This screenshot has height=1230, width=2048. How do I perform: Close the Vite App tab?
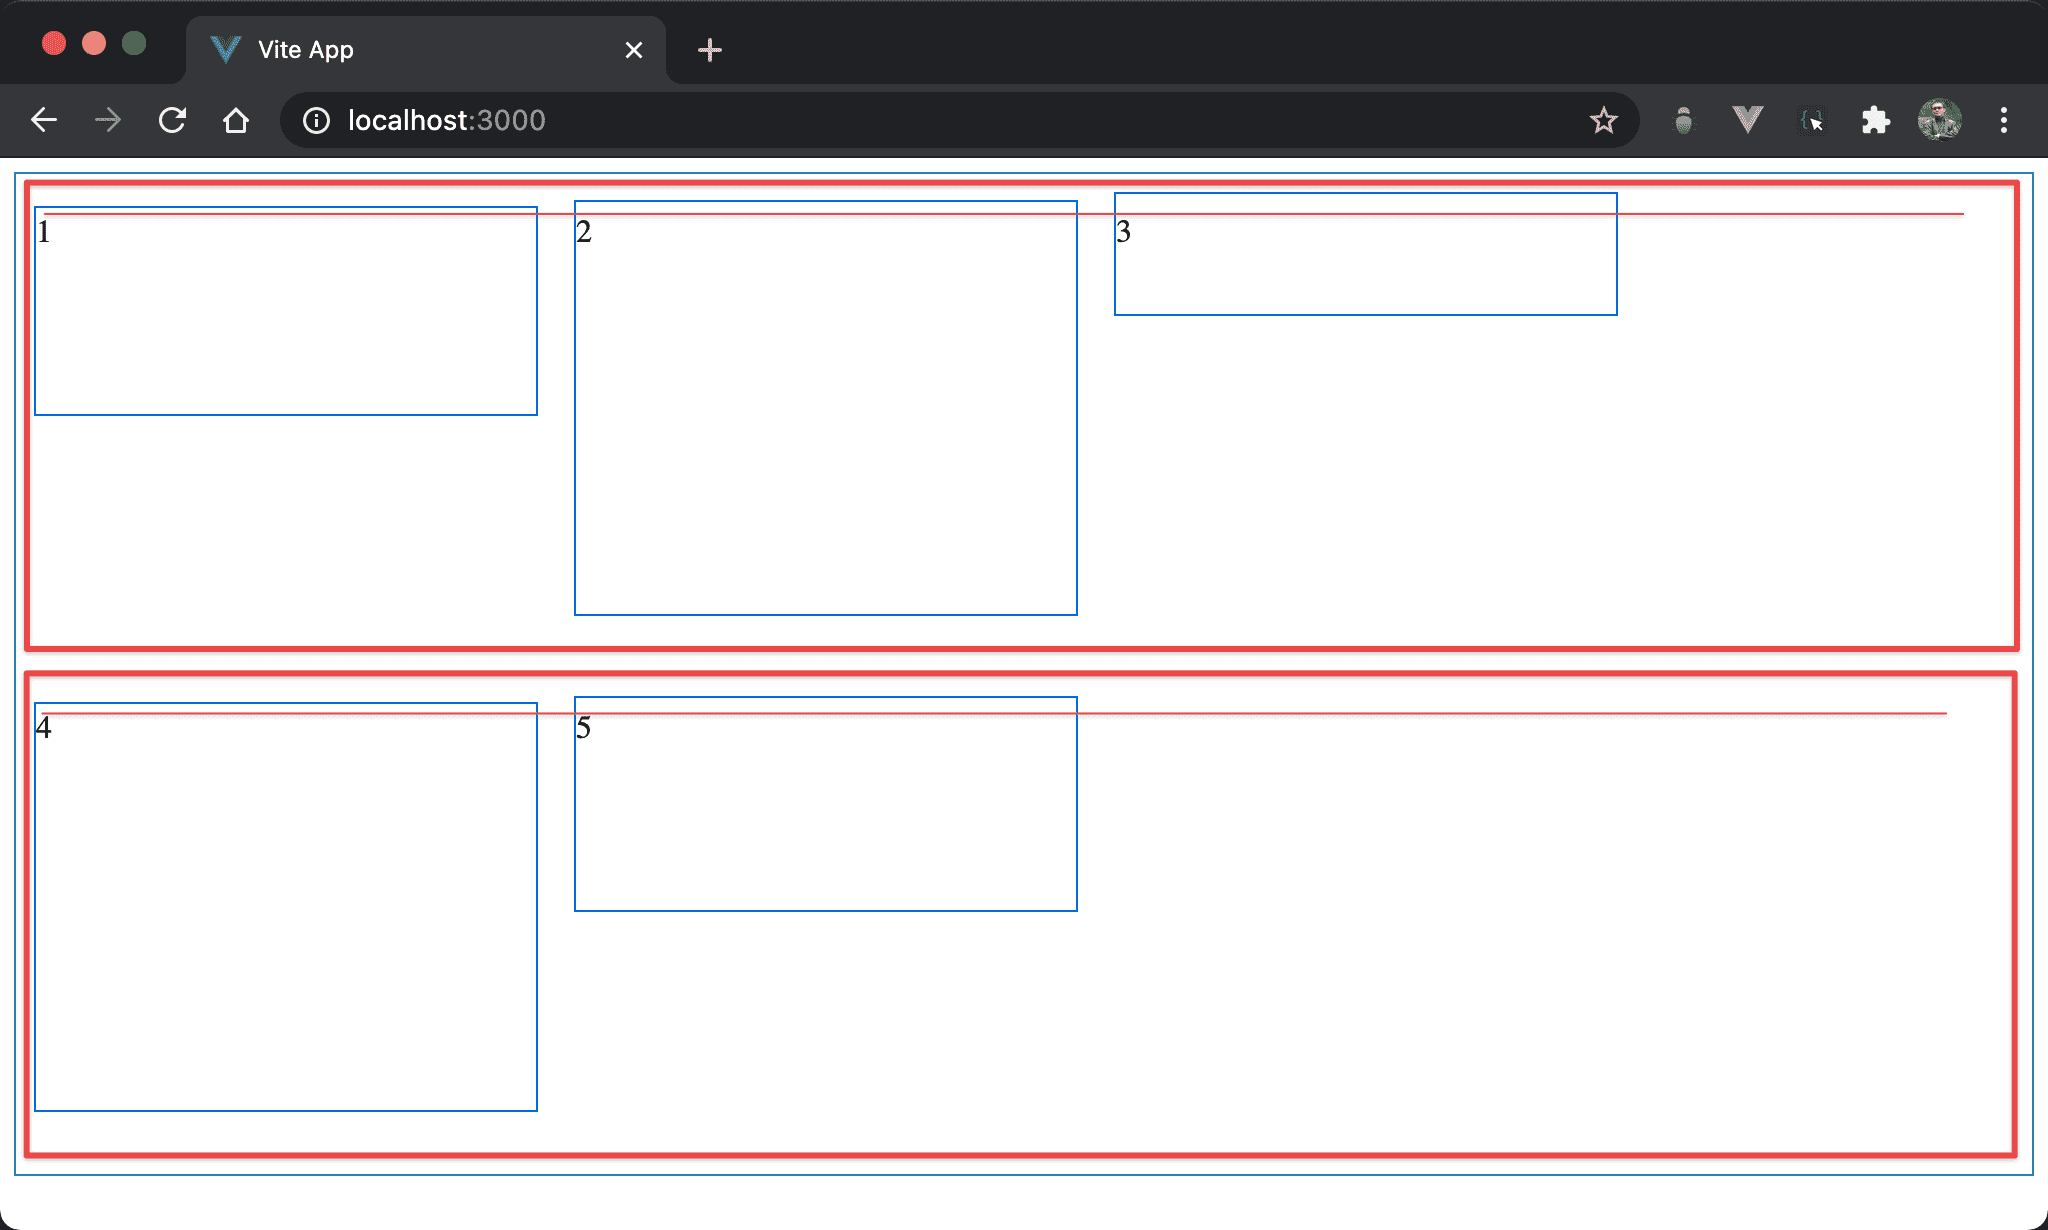(634, 50)
